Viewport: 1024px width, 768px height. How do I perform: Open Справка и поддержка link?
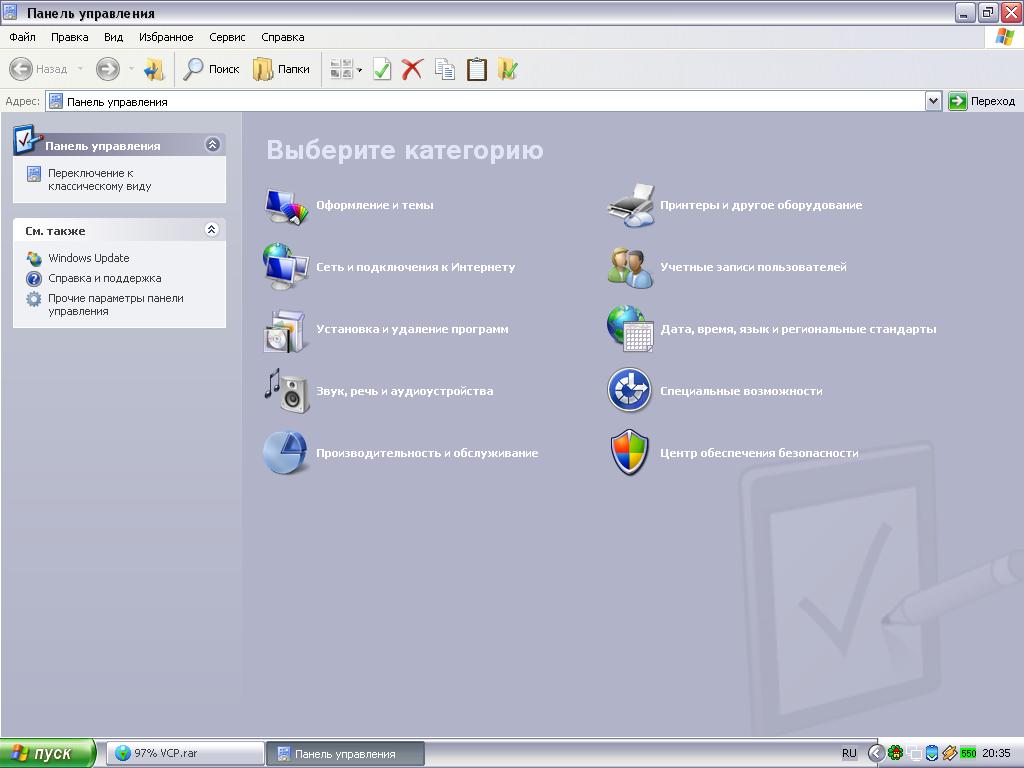[104, 278]
